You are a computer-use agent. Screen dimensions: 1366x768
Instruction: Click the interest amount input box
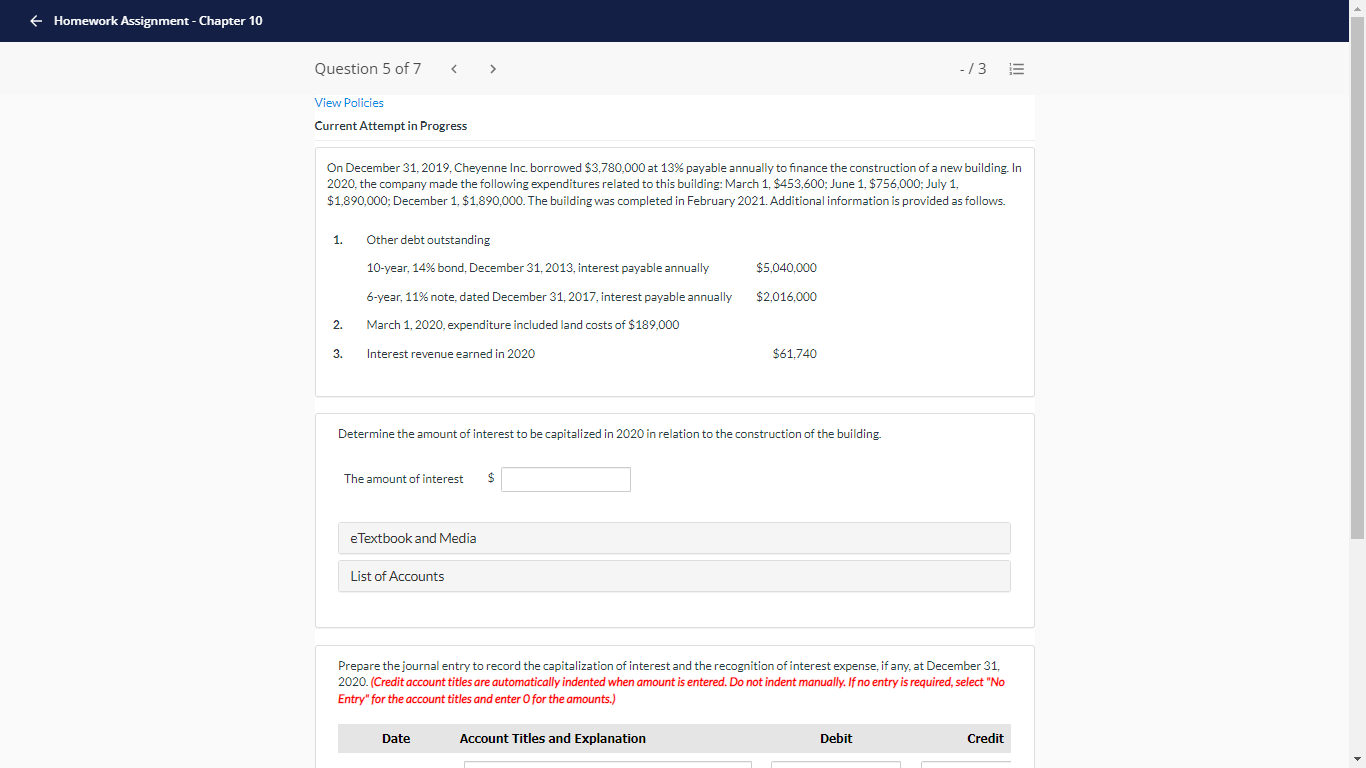(565, 479)
